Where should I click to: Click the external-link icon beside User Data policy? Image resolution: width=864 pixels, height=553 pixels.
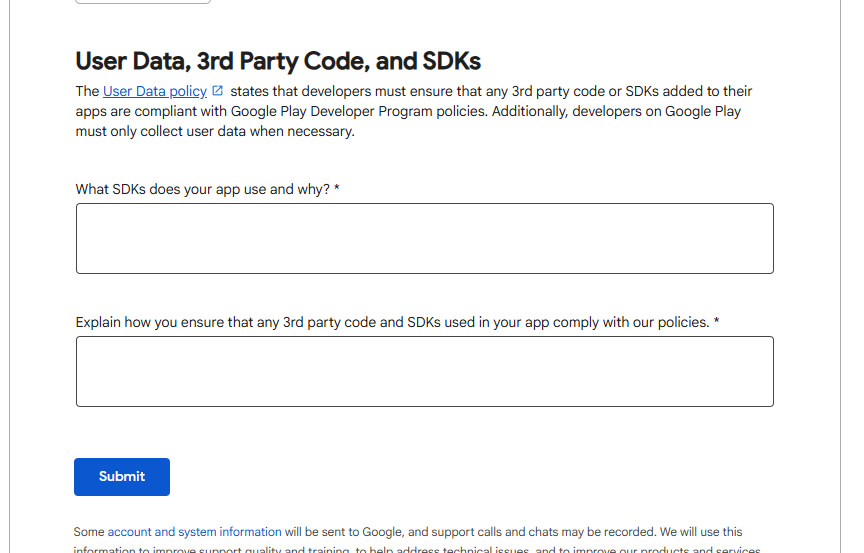click(x=218, y=91)
